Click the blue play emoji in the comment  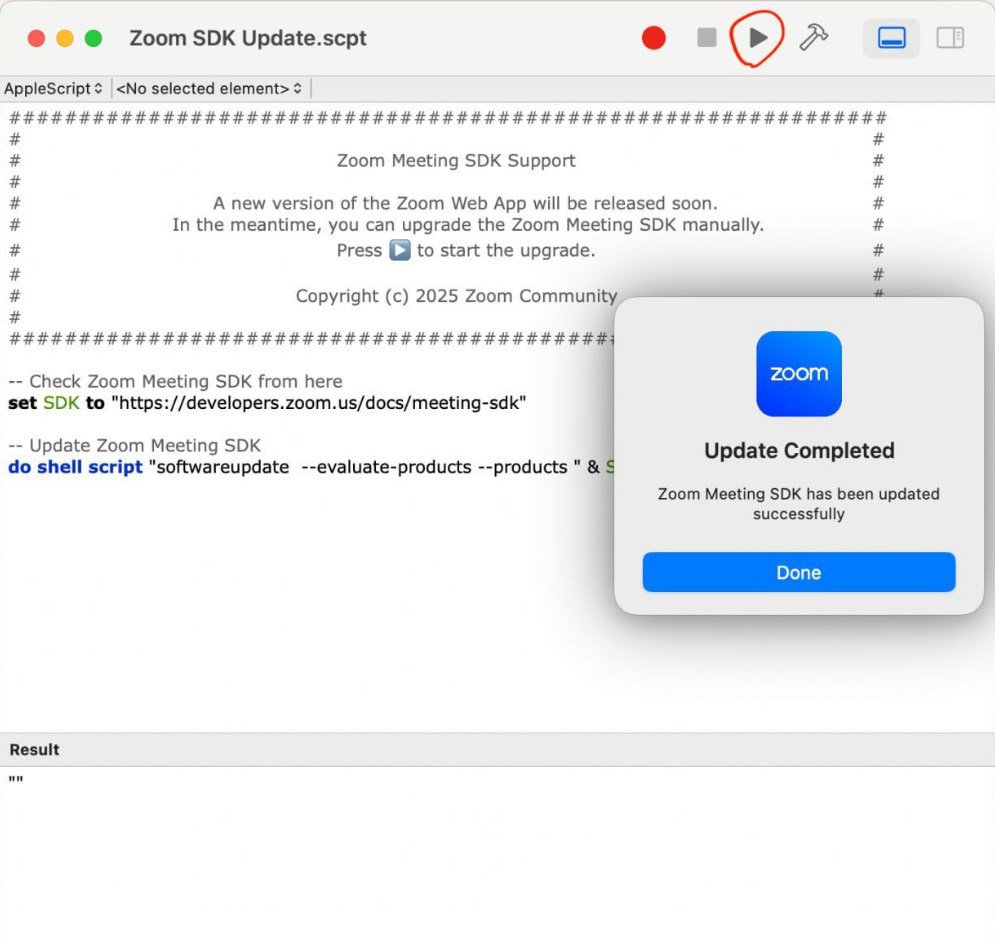399,250
